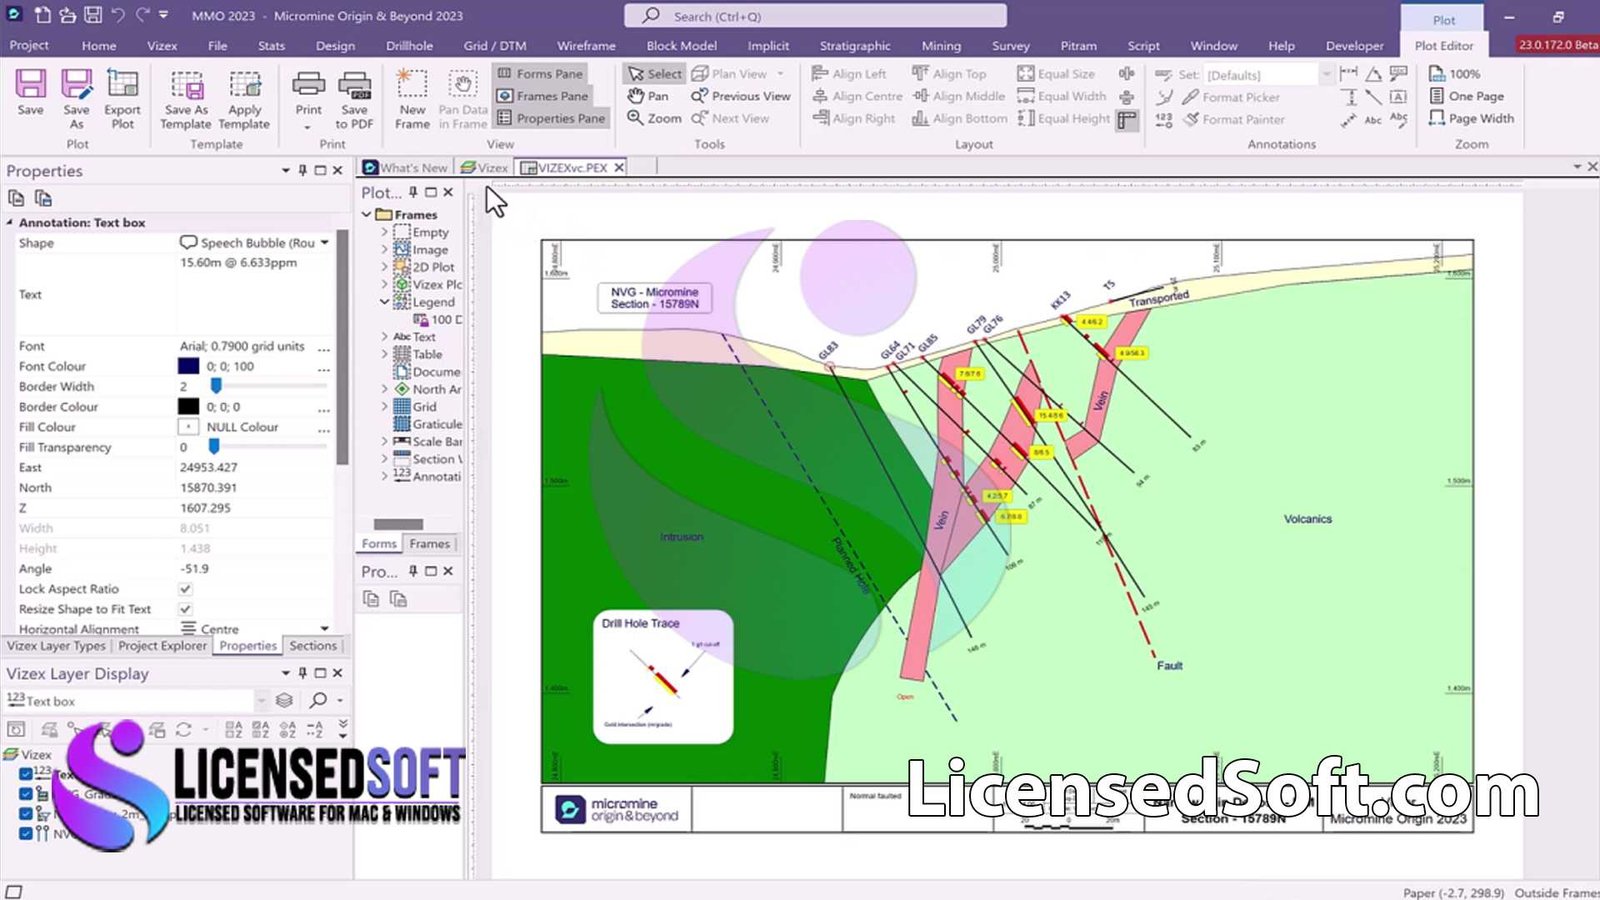Image resolution: width=1600 pixels, height=900 pixels.
Task: Click the search icon in Vizex Layer Display
Action: pos(318,700)
